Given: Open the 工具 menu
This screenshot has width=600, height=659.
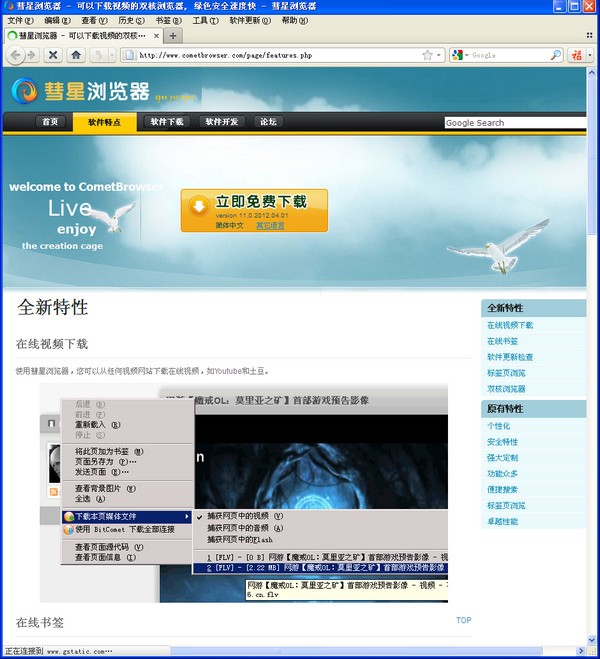Looking at the screenshot, I should tap(205, 20).
